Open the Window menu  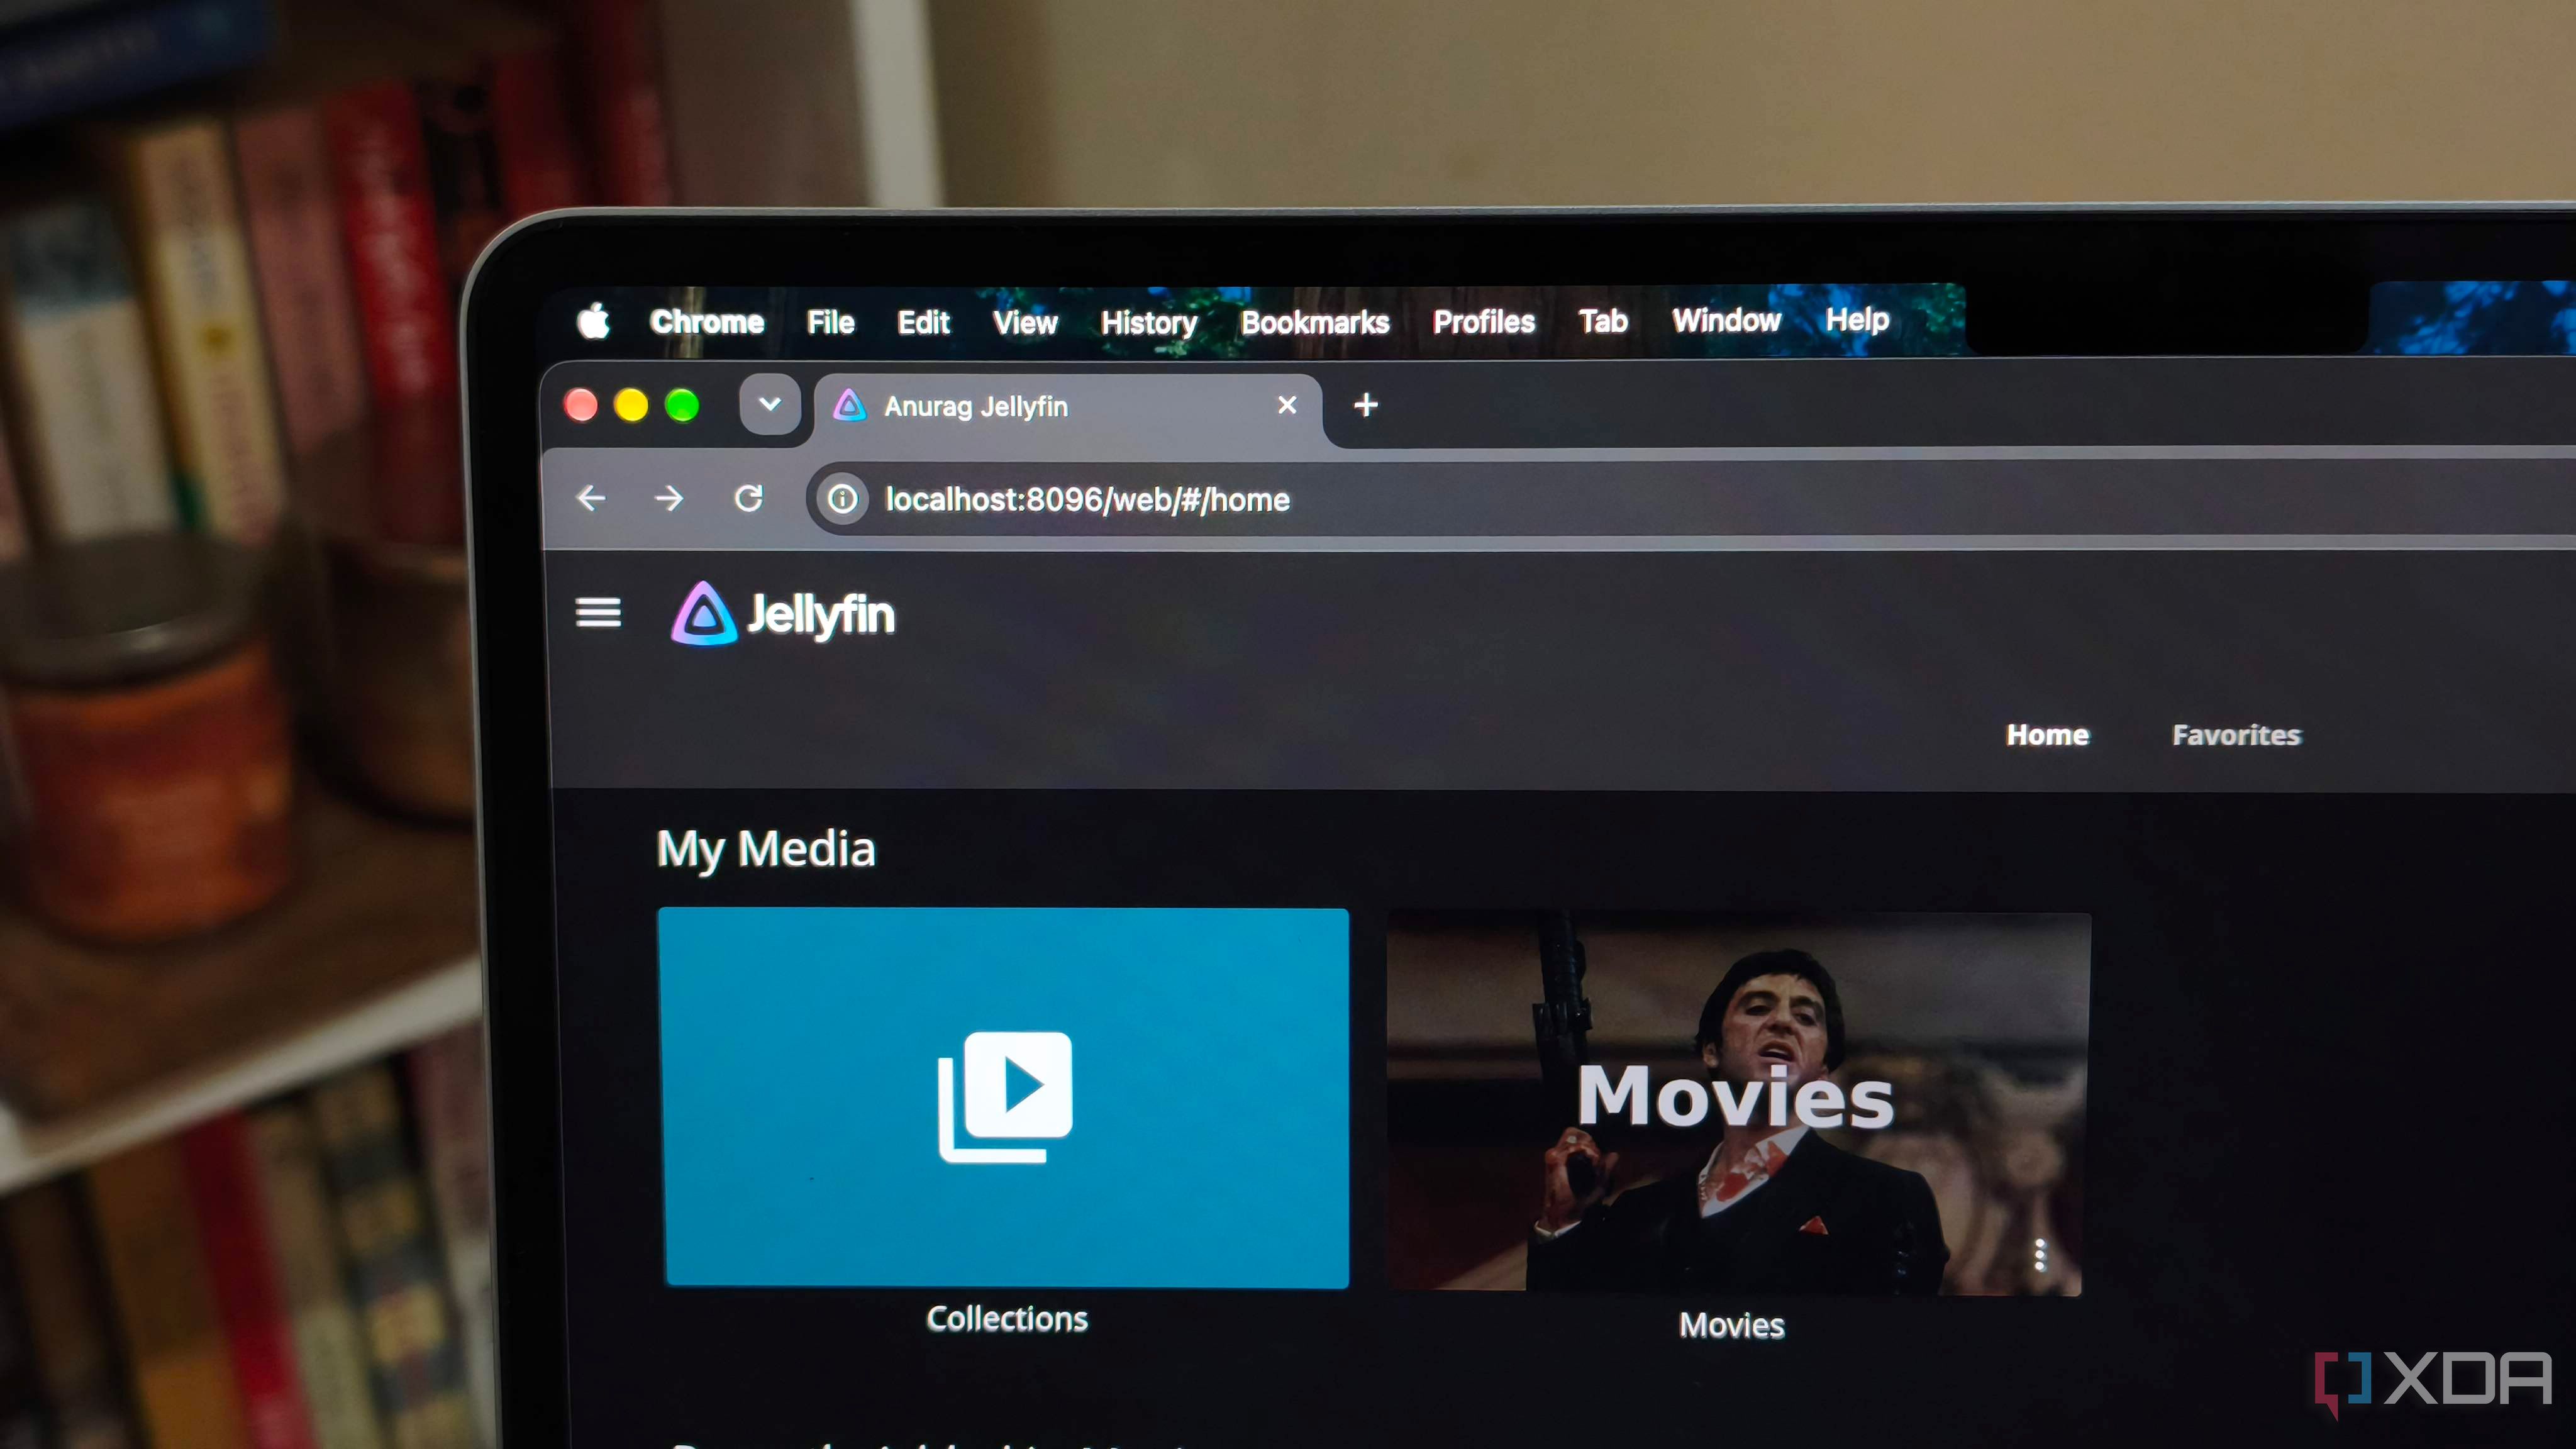(1726, 320)
